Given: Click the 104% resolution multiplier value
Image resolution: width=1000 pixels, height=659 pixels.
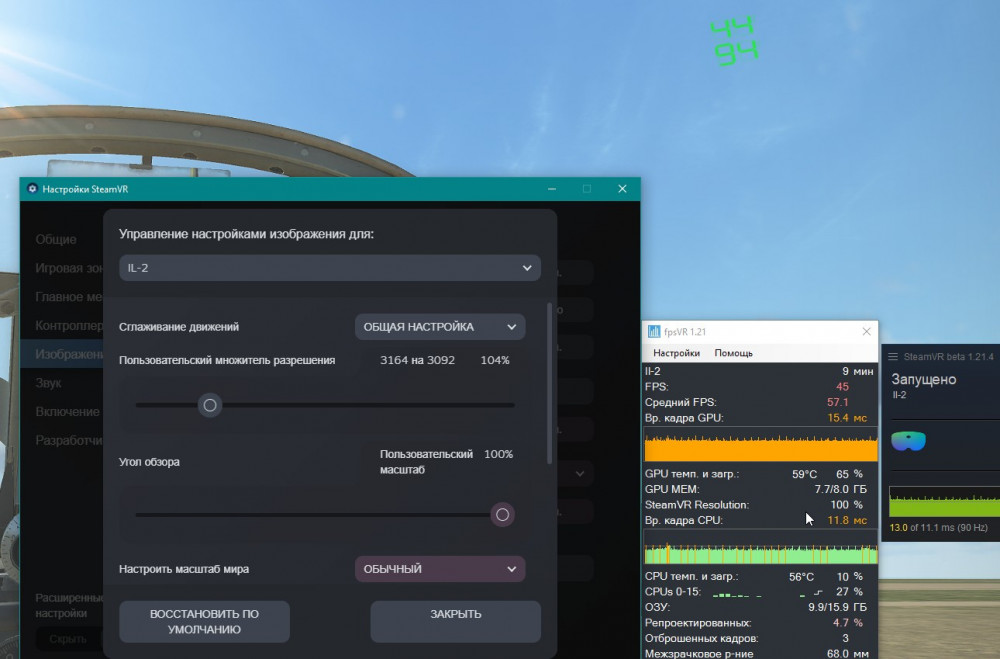Looking at the screenshot, I should [495, 360].
